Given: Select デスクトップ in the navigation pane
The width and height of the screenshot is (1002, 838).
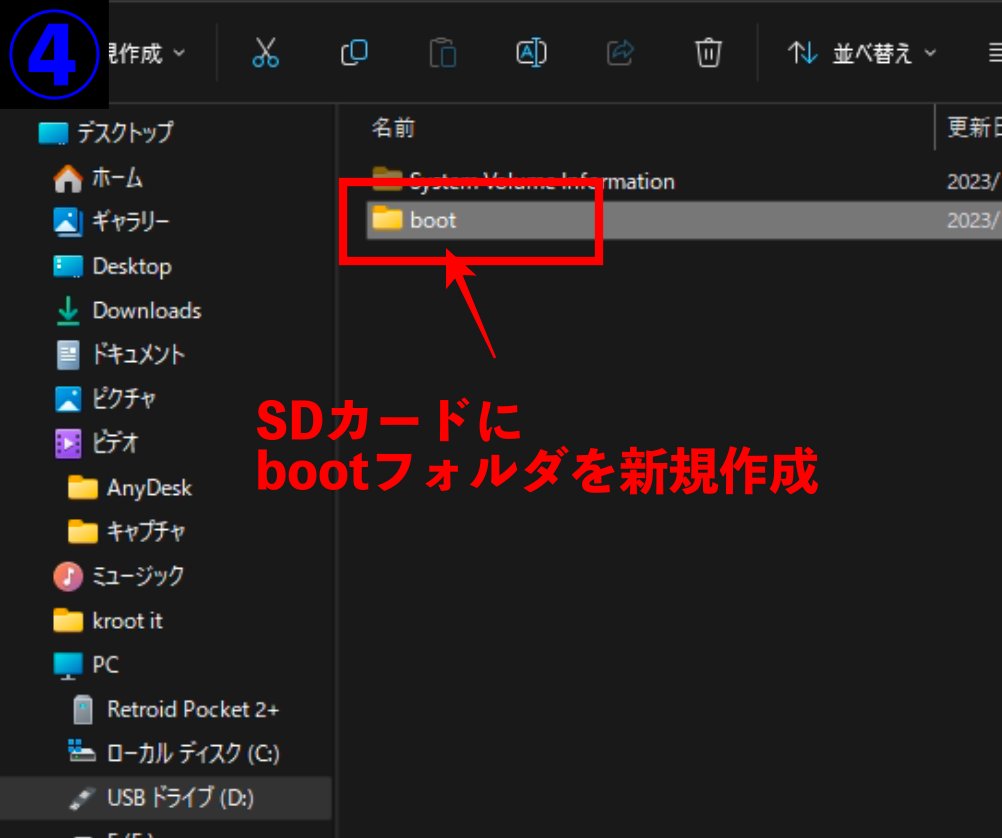Looking at the screenshot, I should coord(105,133).
